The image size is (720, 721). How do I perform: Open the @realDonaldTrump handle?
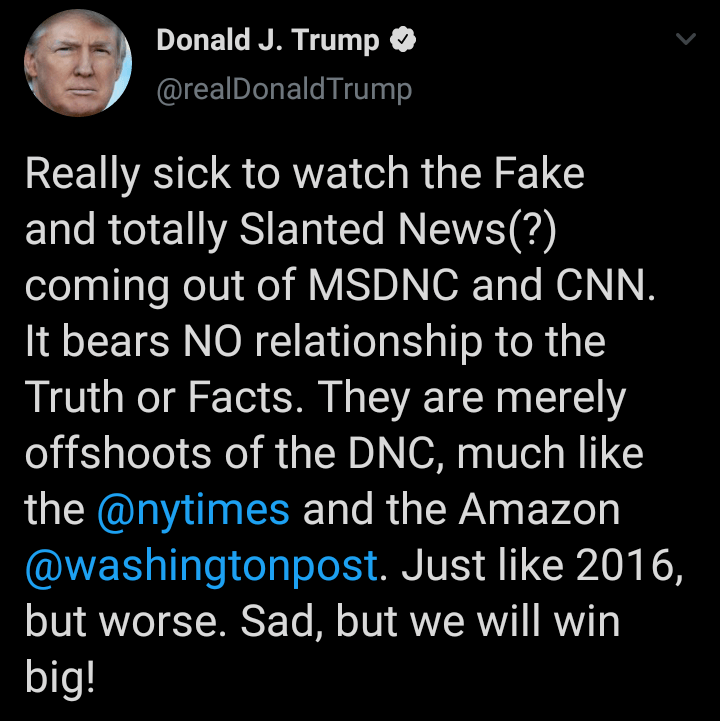coord(284,89)
